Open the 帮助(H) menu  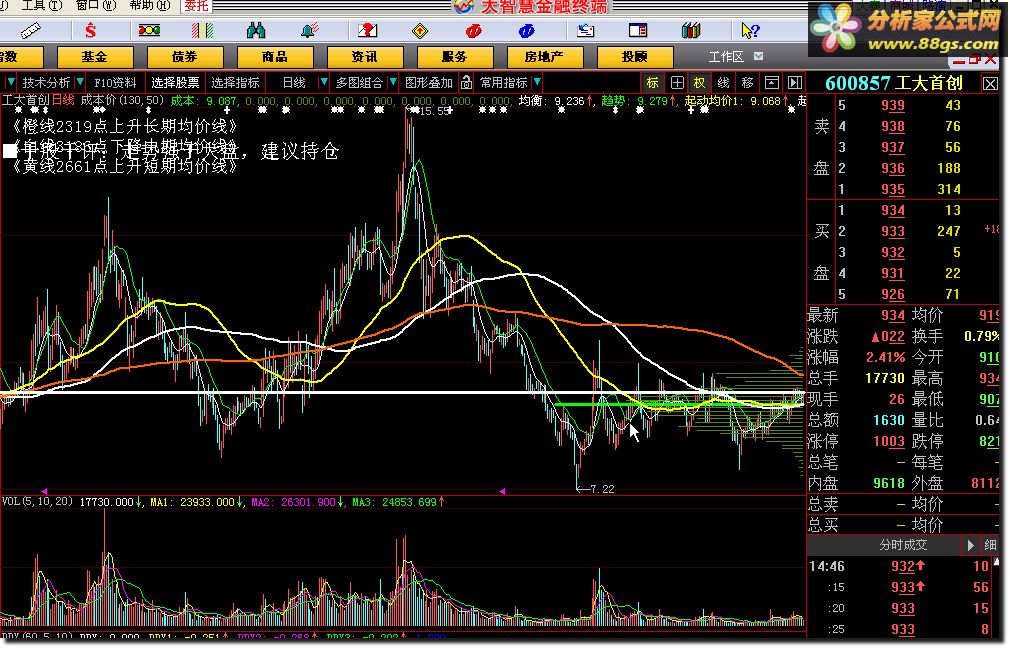point(150,5)
